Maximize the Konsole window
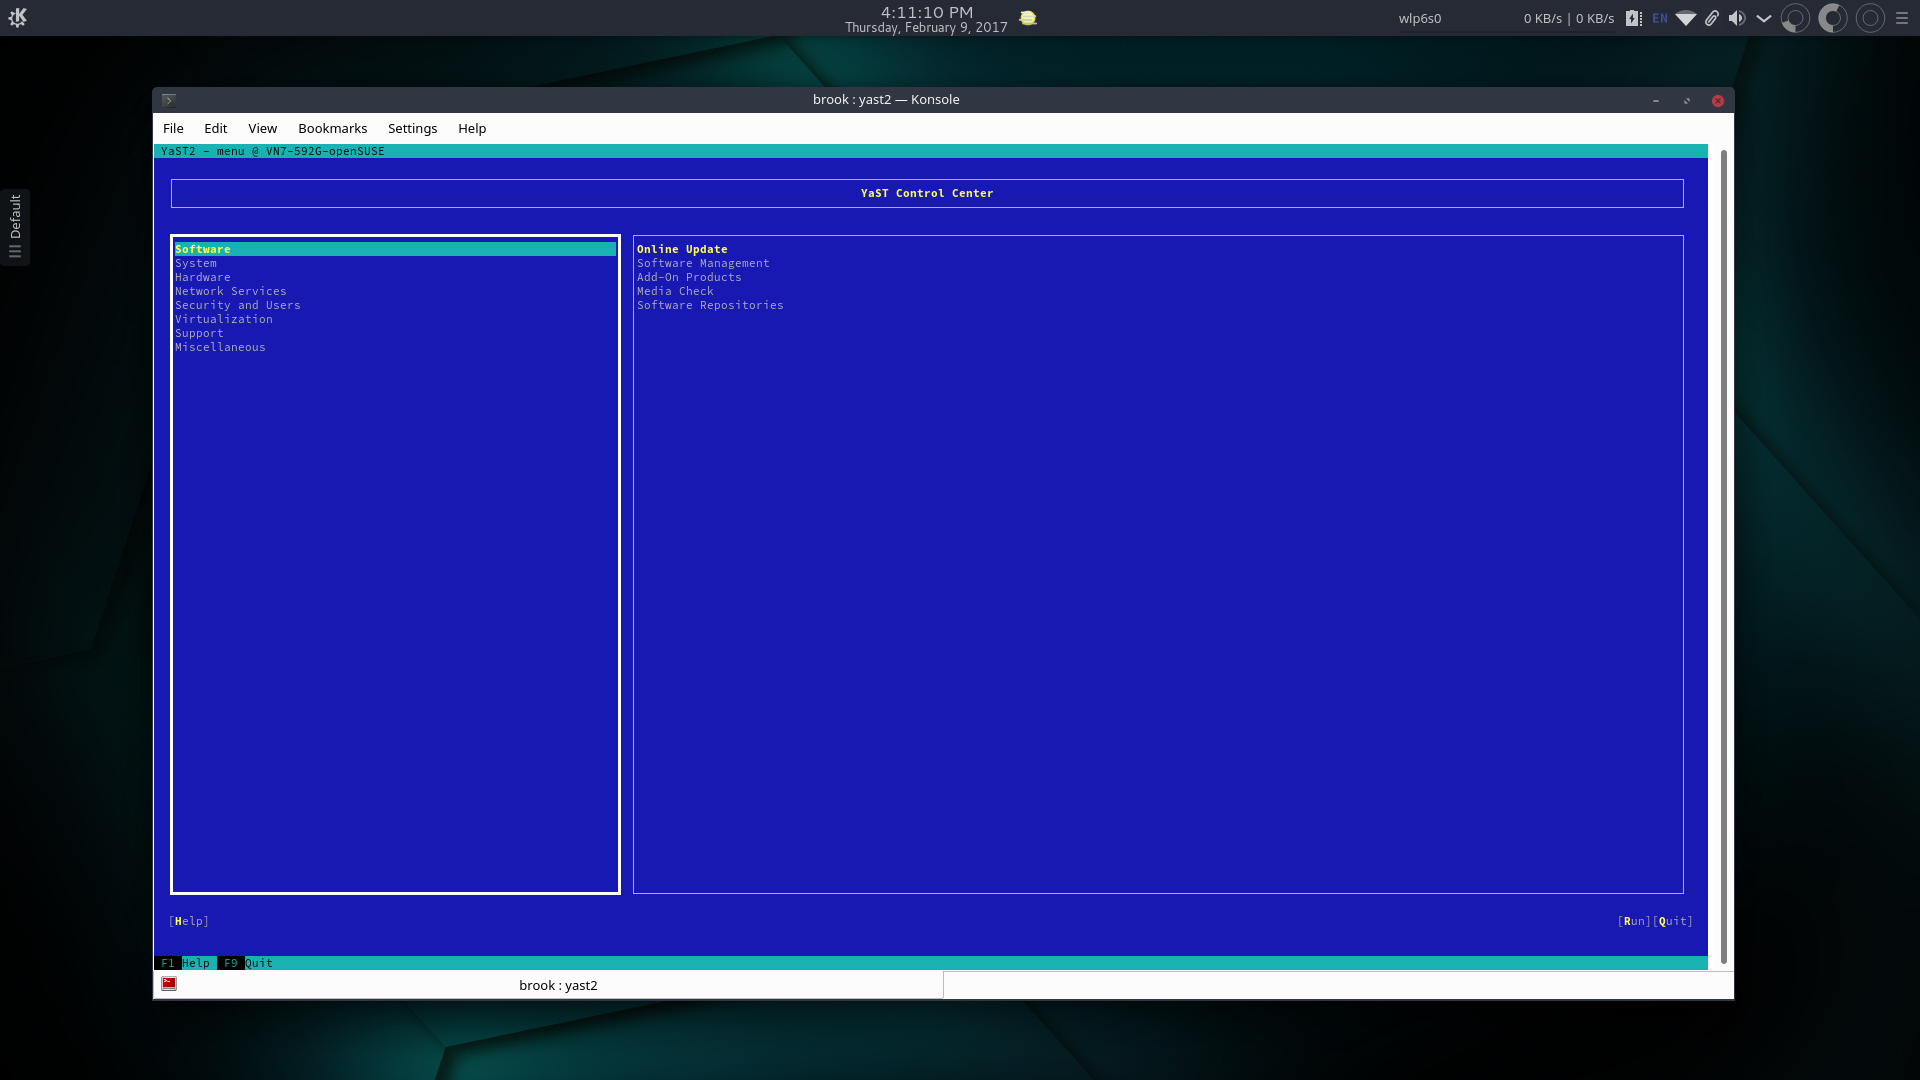The image size is (1920, 1080). pyautogui.click(x=1687, y=100)
